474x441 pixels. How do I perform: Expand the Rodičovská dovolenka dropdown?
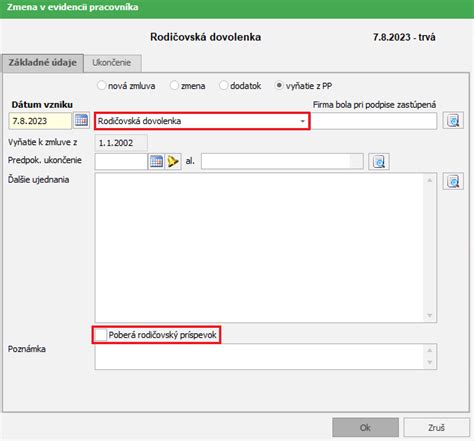302,121
